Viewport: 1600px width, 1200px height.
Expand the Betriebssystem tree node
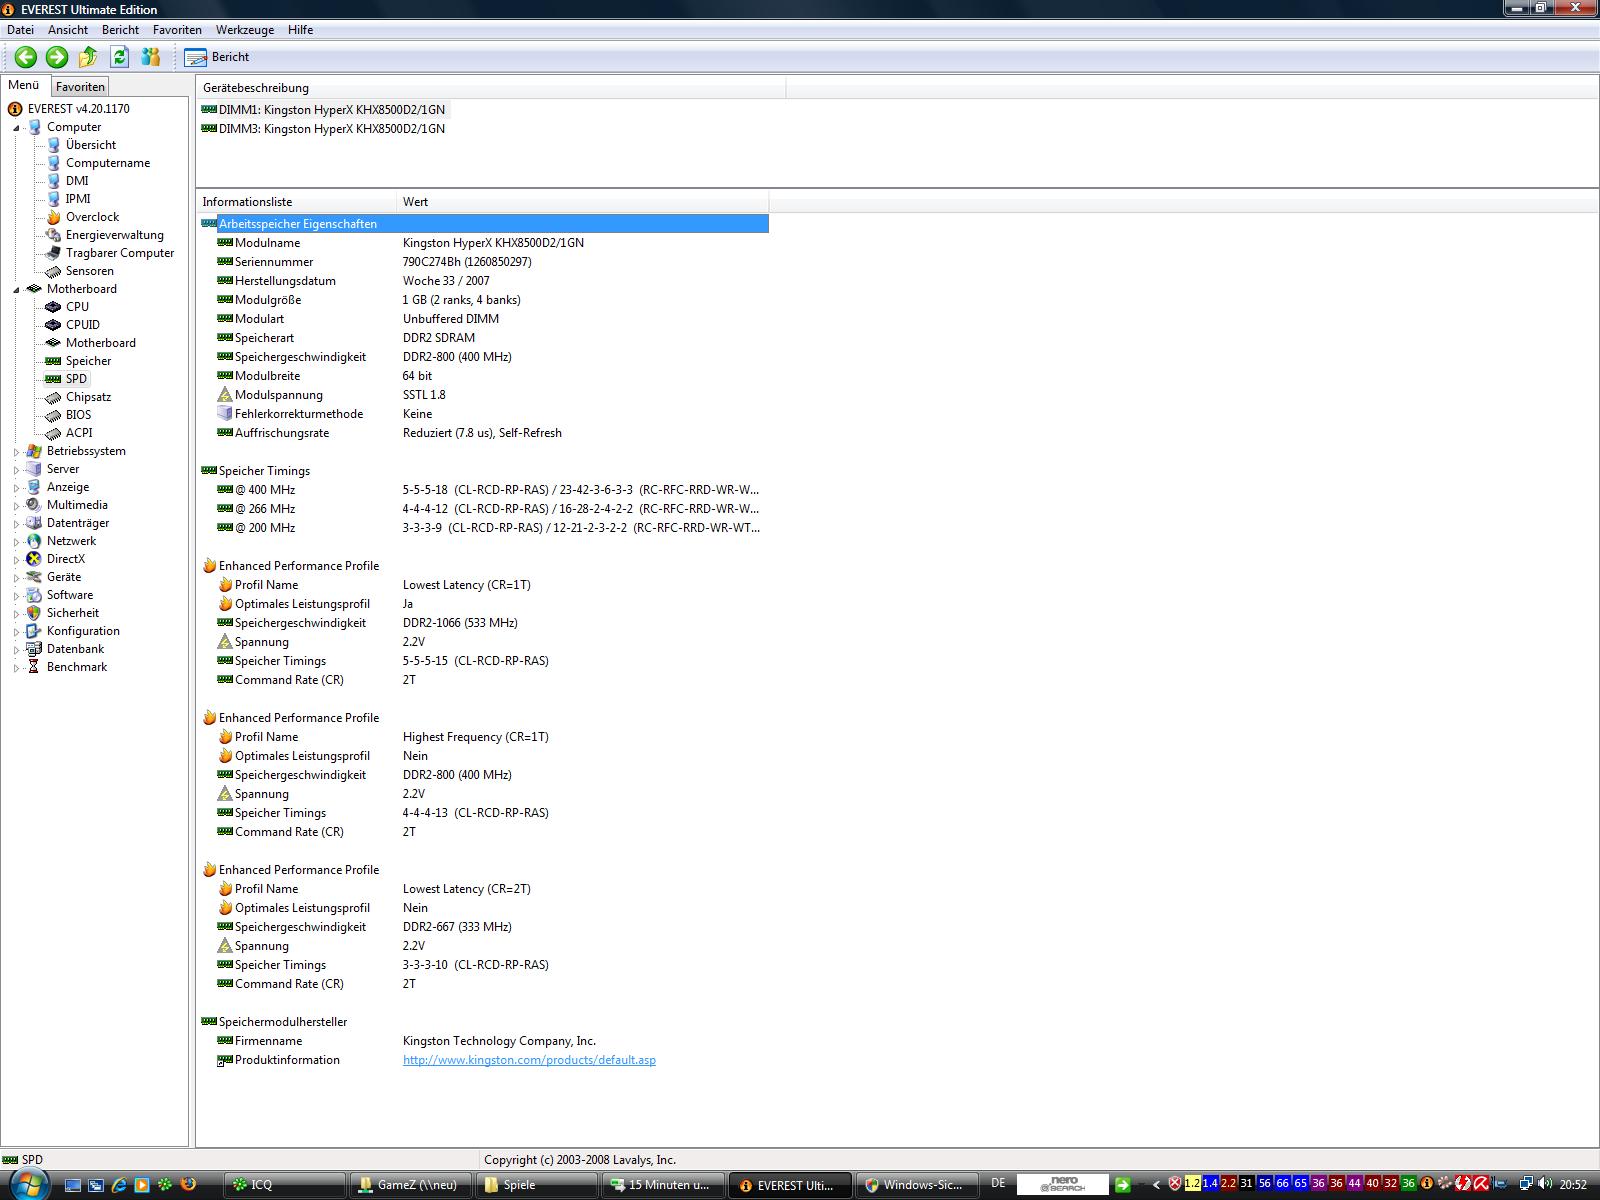[16, 452]
